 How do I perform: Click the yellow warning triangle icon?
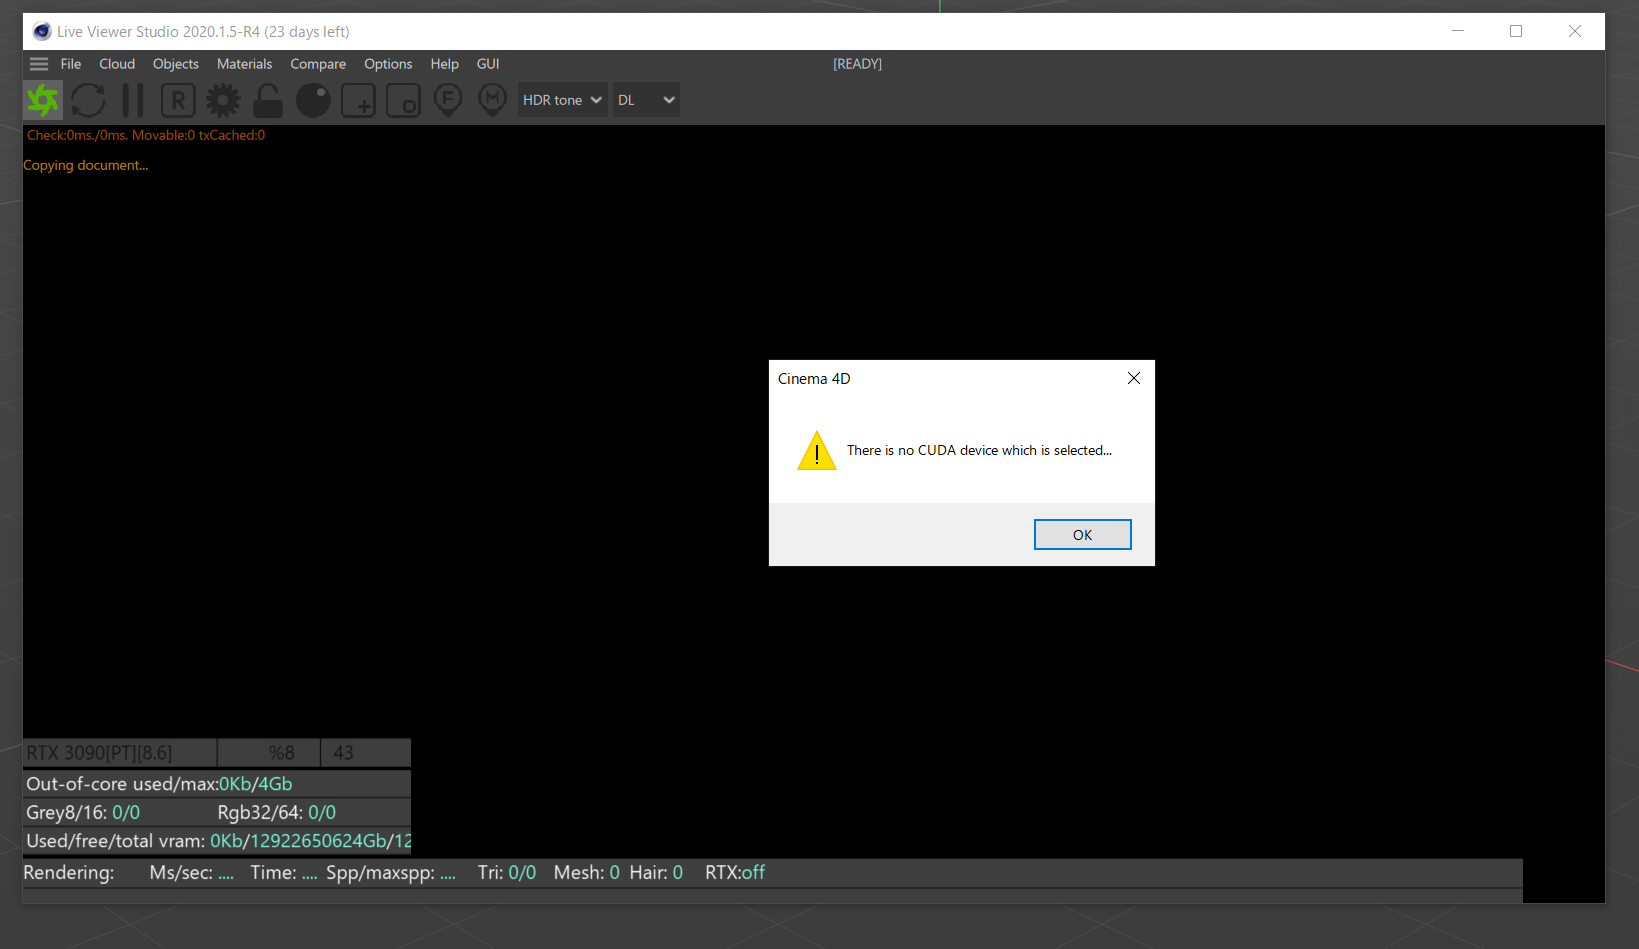817,451
